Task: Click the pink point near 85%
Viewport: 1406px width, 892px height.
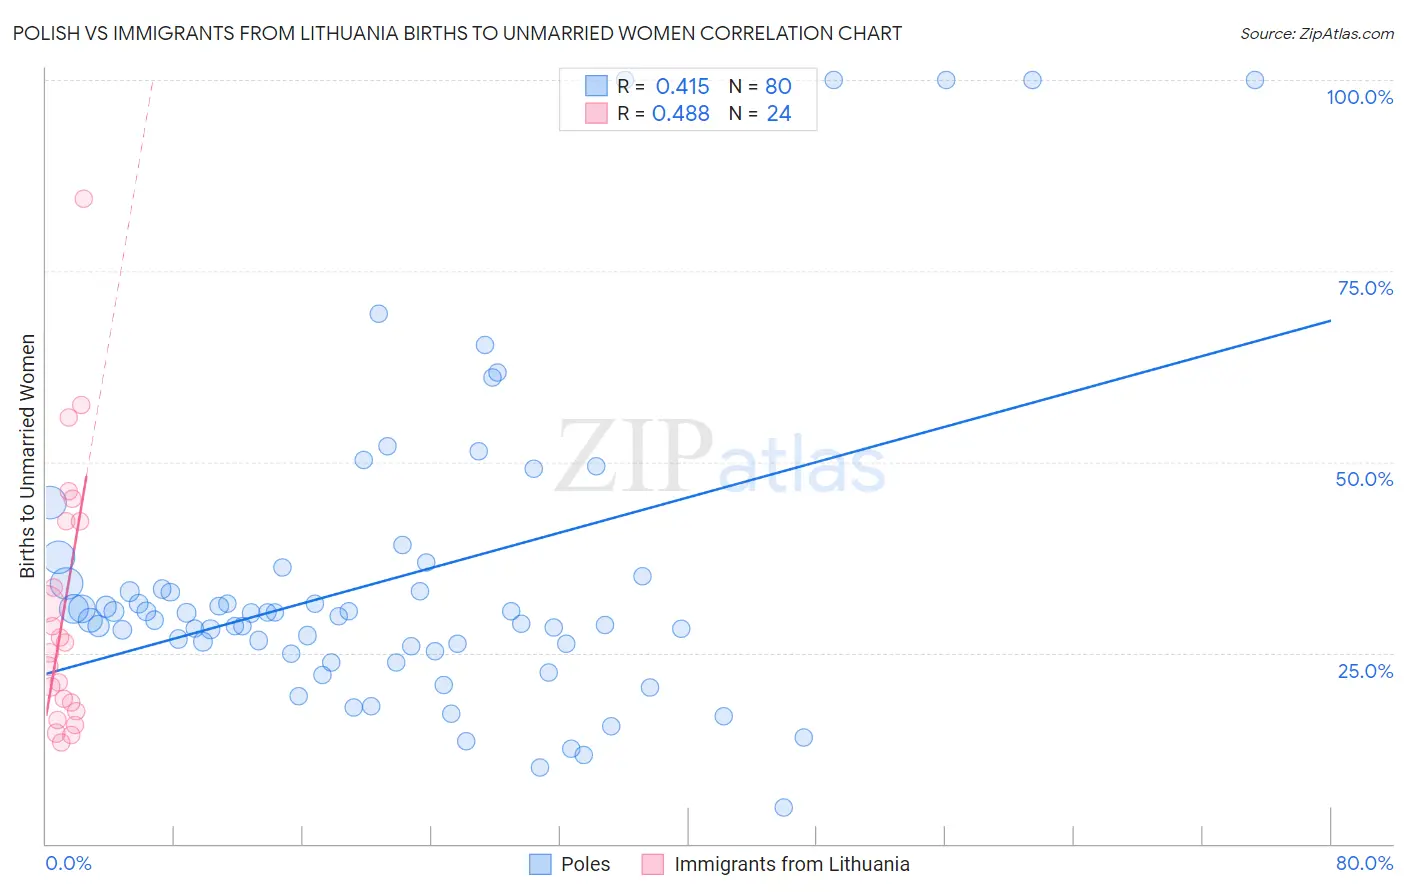Action: coord(84,199)
